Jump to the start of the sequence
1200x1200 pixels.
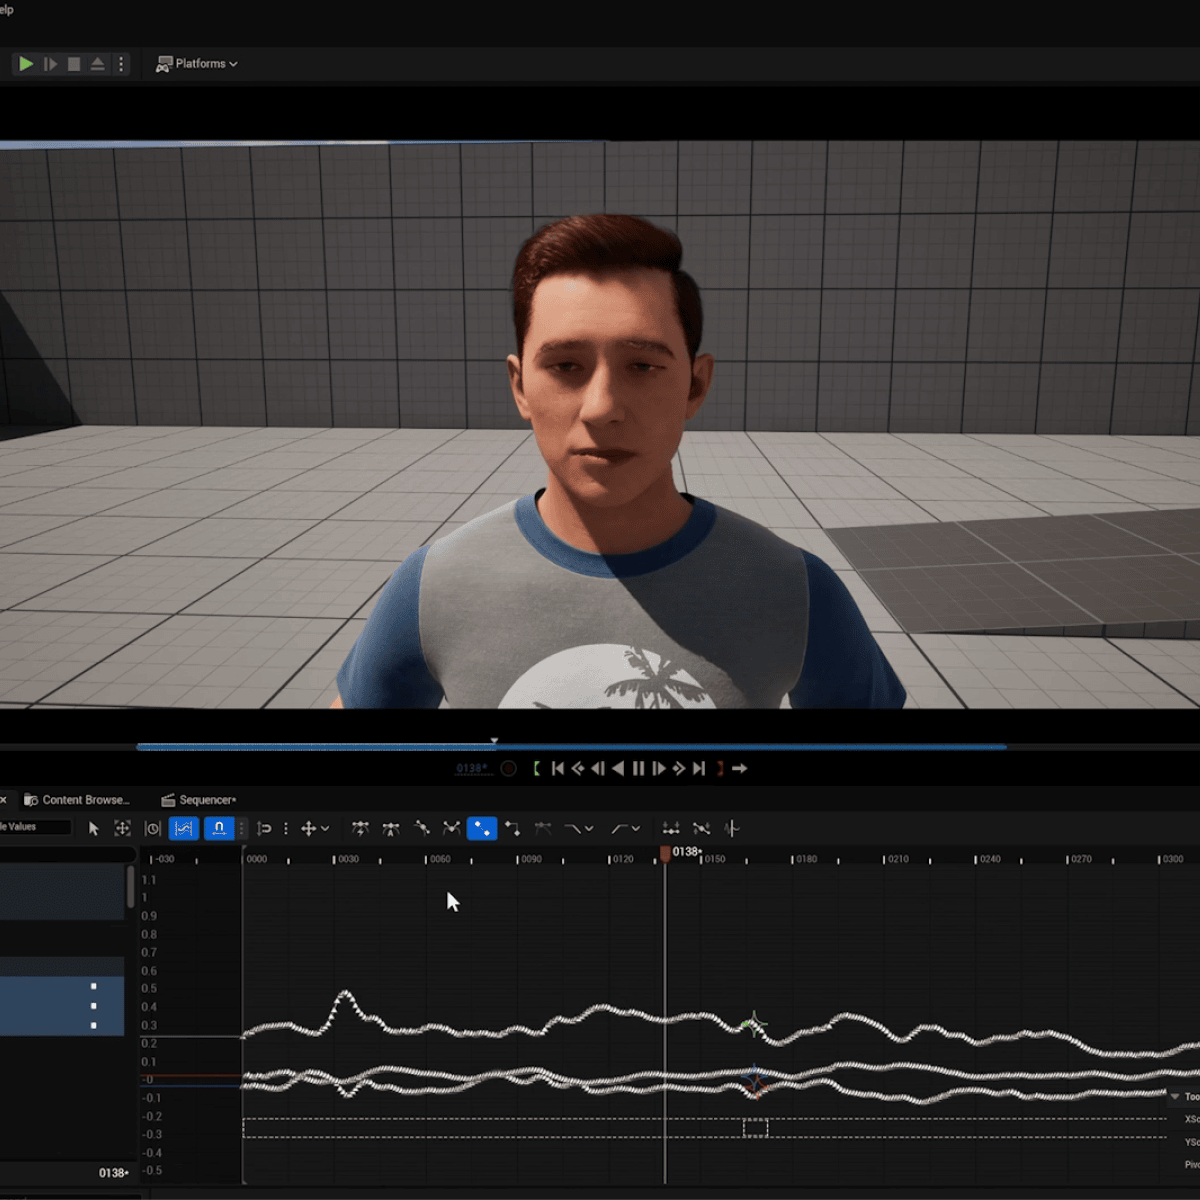[x=558, y=769]
